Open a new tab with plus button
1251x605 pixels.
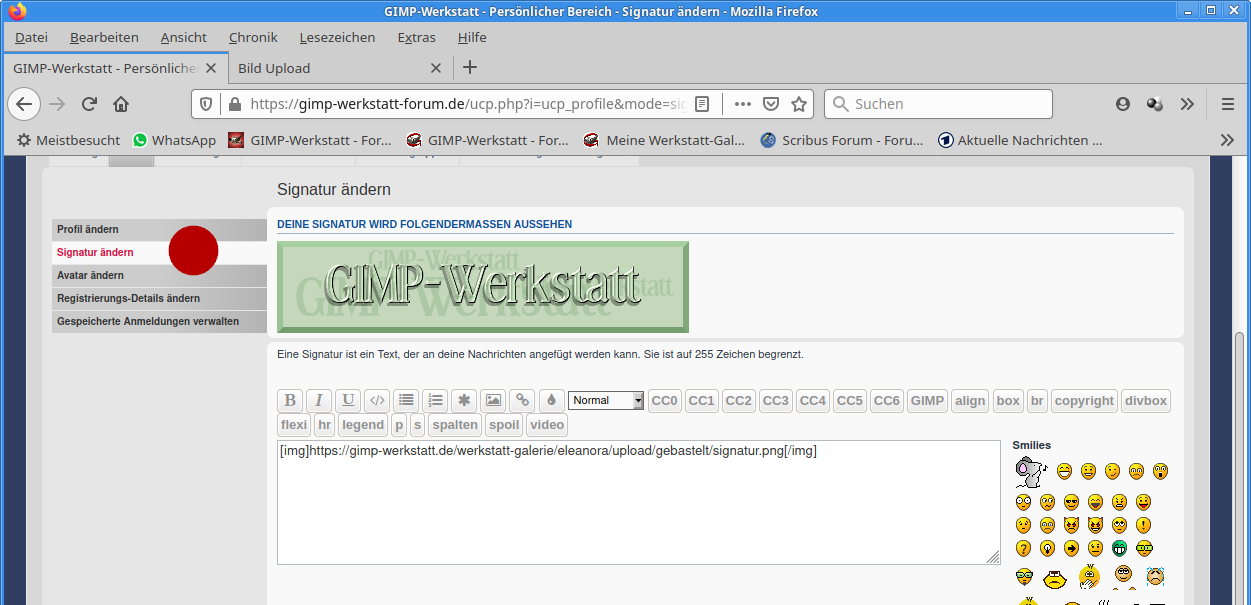[x=470, y=68]
